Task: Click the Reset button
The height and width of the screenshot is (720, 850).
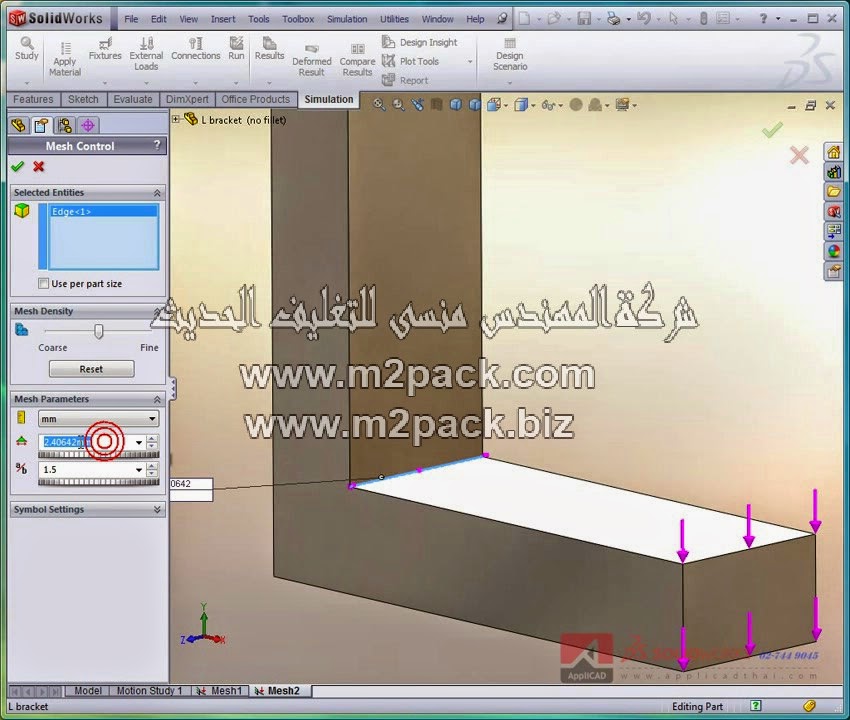Action: click(91, 369)
